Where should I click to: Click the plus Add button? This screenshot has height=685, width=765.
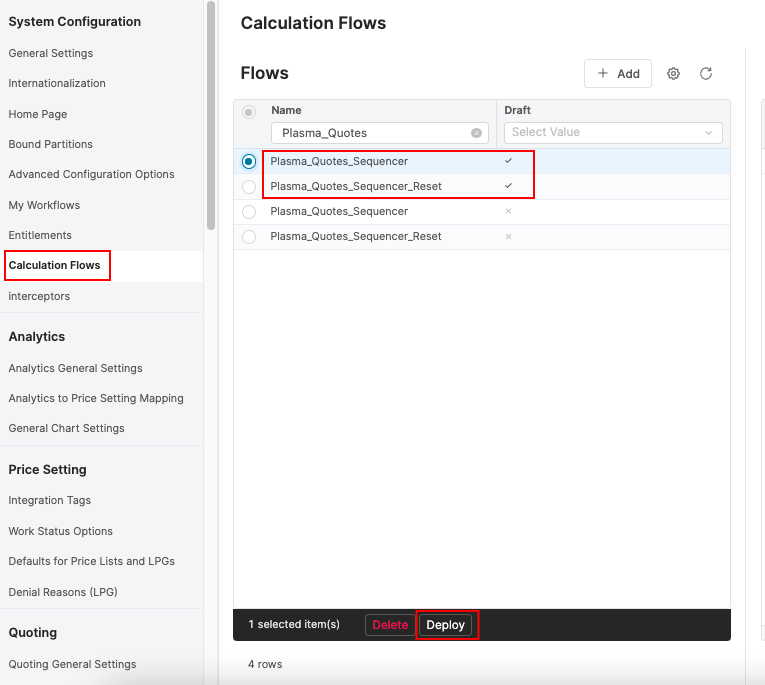[x=618, y=74]
